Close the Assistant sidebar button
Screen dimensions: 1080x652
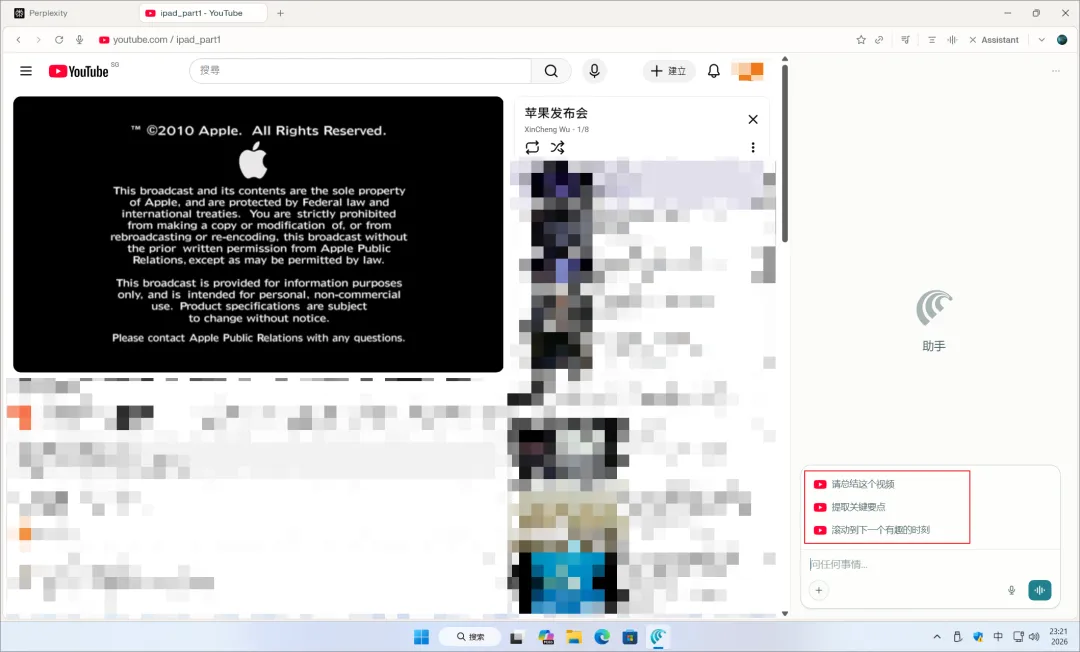(x=993, y=40)
